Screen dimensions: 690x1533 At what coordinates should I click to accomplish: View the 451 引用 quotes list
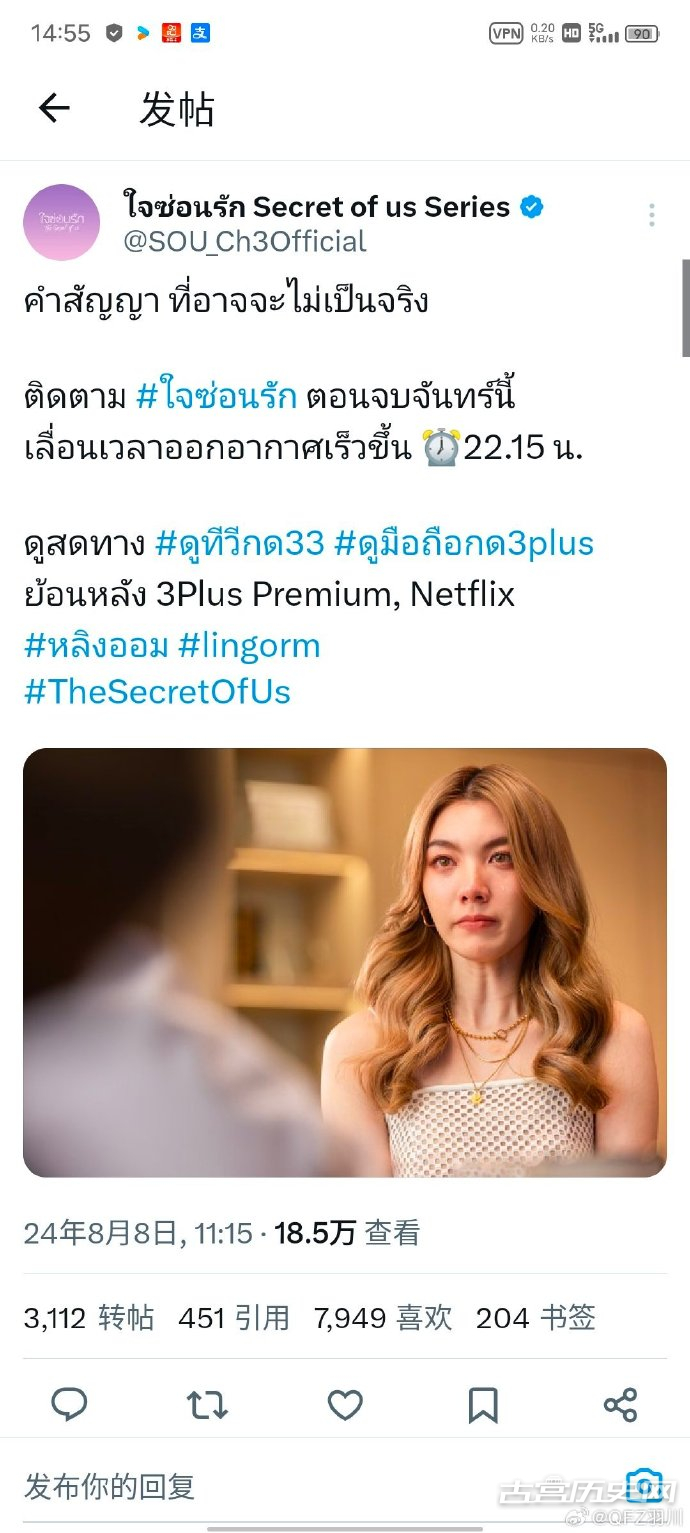click(234, 1318)
